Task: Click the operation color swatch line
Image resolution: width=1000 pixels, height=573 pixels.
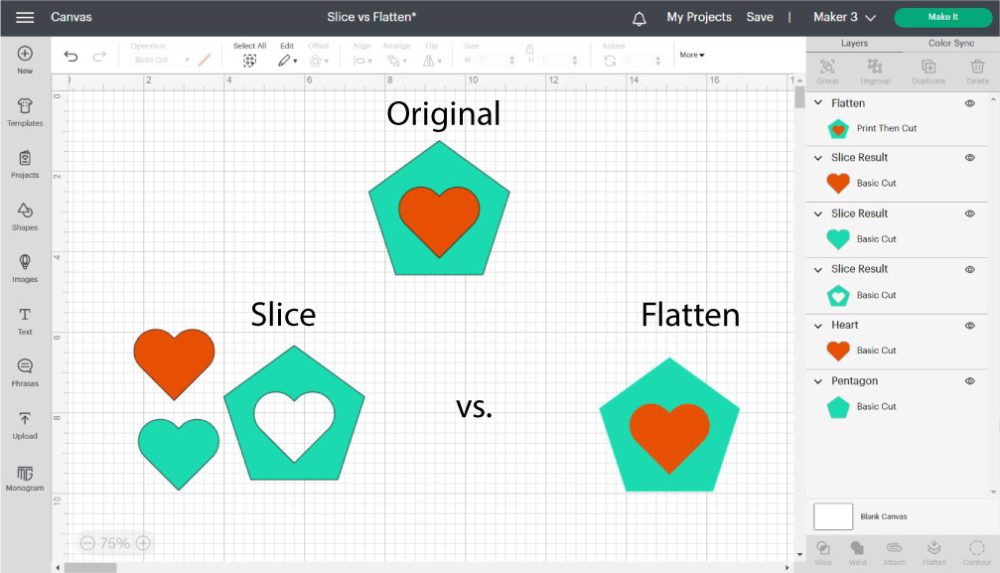Action: 205,60
